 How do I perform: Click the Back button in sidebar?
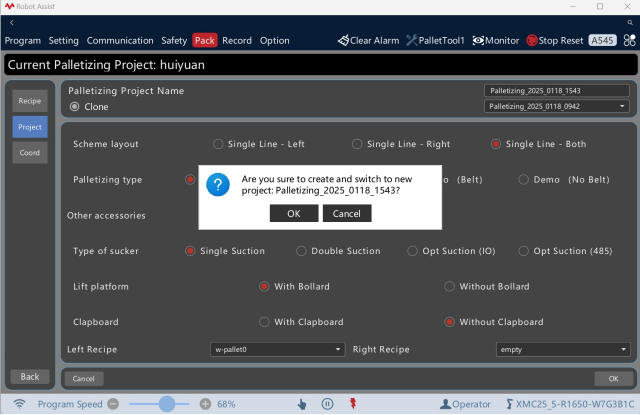(x=30, y=377)
